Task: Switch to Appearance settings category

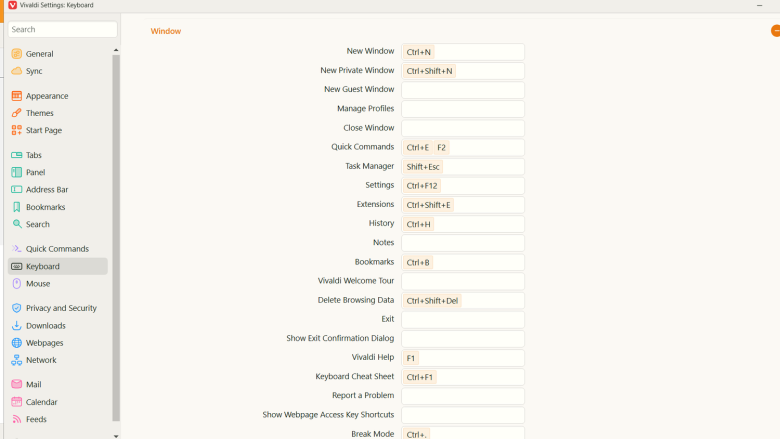Action: [x=47, y=96]
